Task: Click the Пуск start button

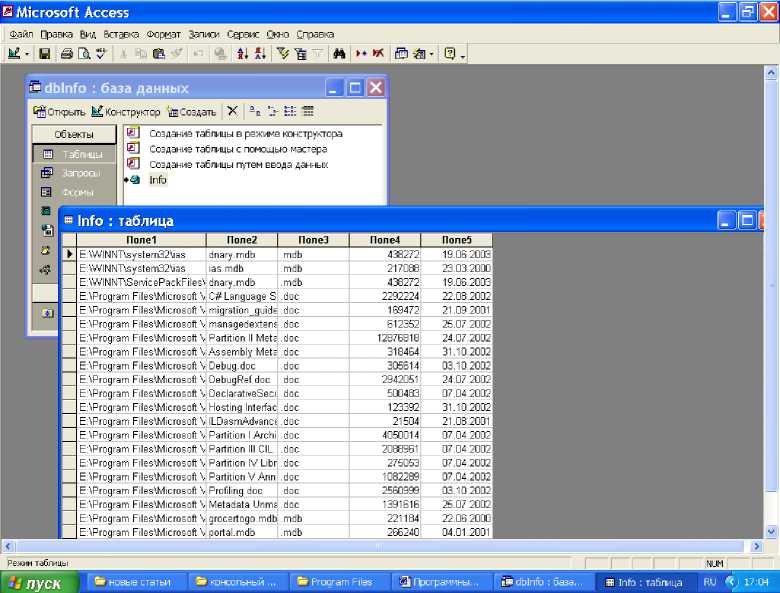Action: 36,582
